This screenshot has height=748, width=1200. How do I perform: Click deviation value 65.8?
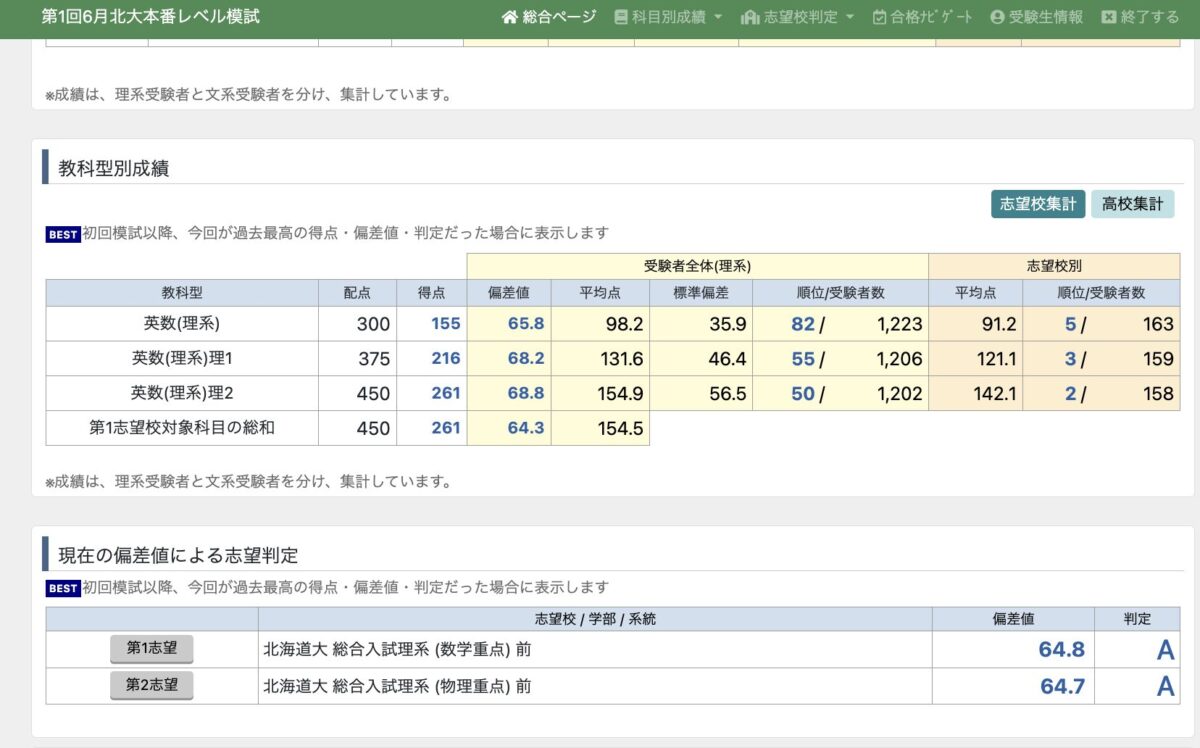(x=526, y=324)
